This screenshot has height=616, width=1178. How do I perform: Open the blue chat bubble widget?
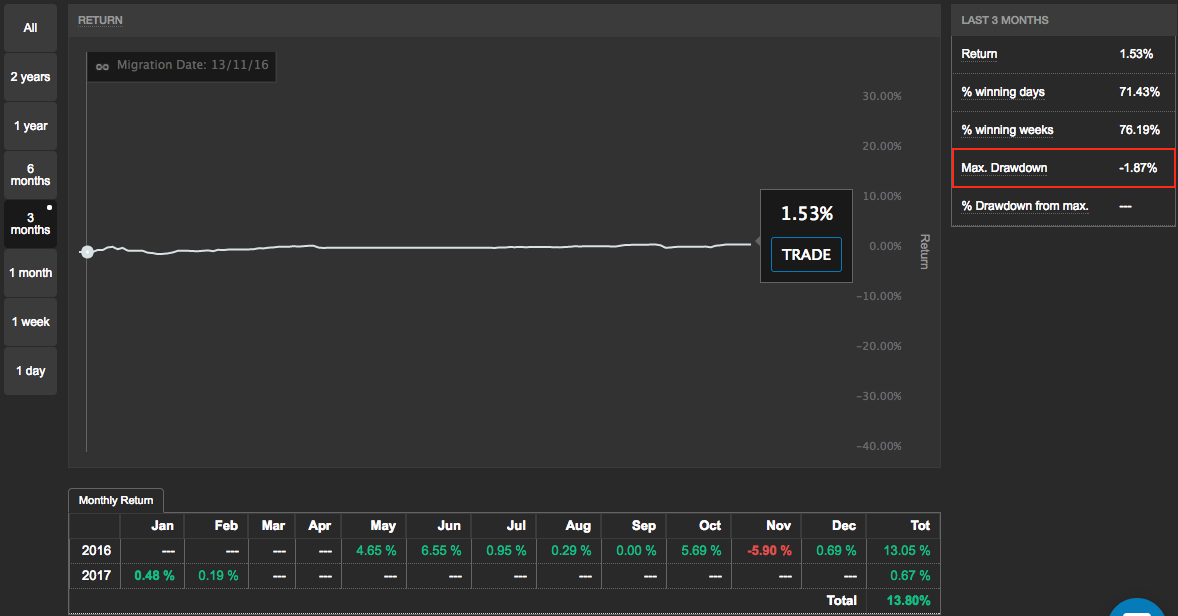(x=1138, y=607)
